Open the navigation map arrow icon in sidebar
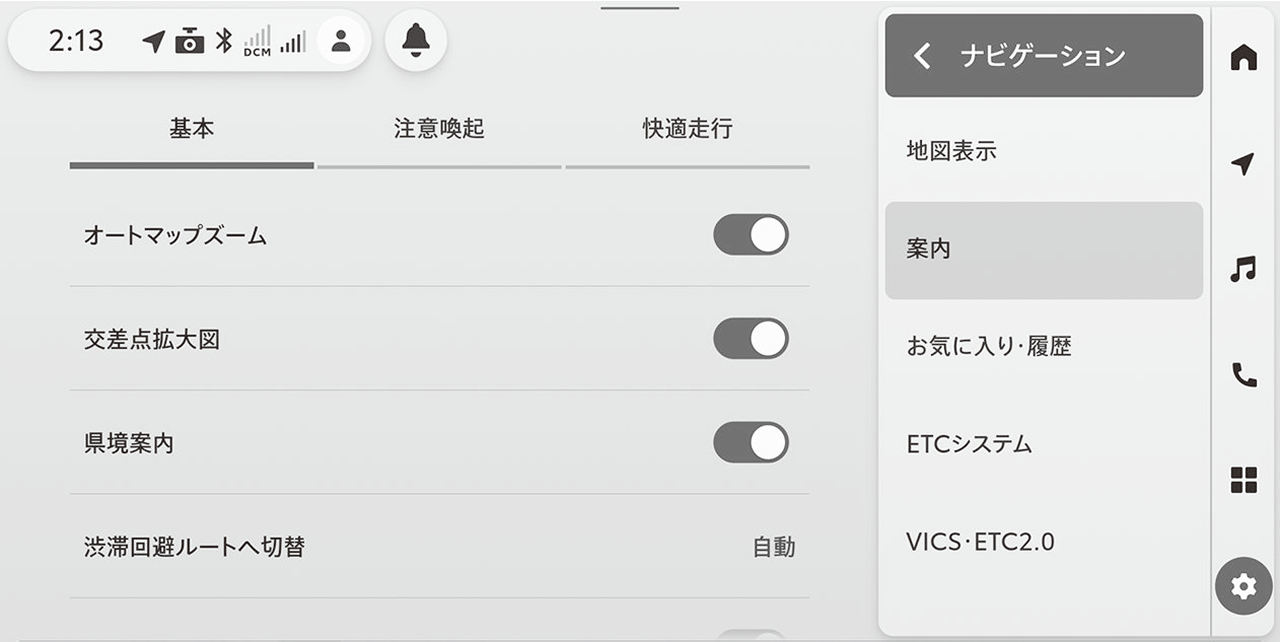 pyautogui.click(x=1243, y=164)
